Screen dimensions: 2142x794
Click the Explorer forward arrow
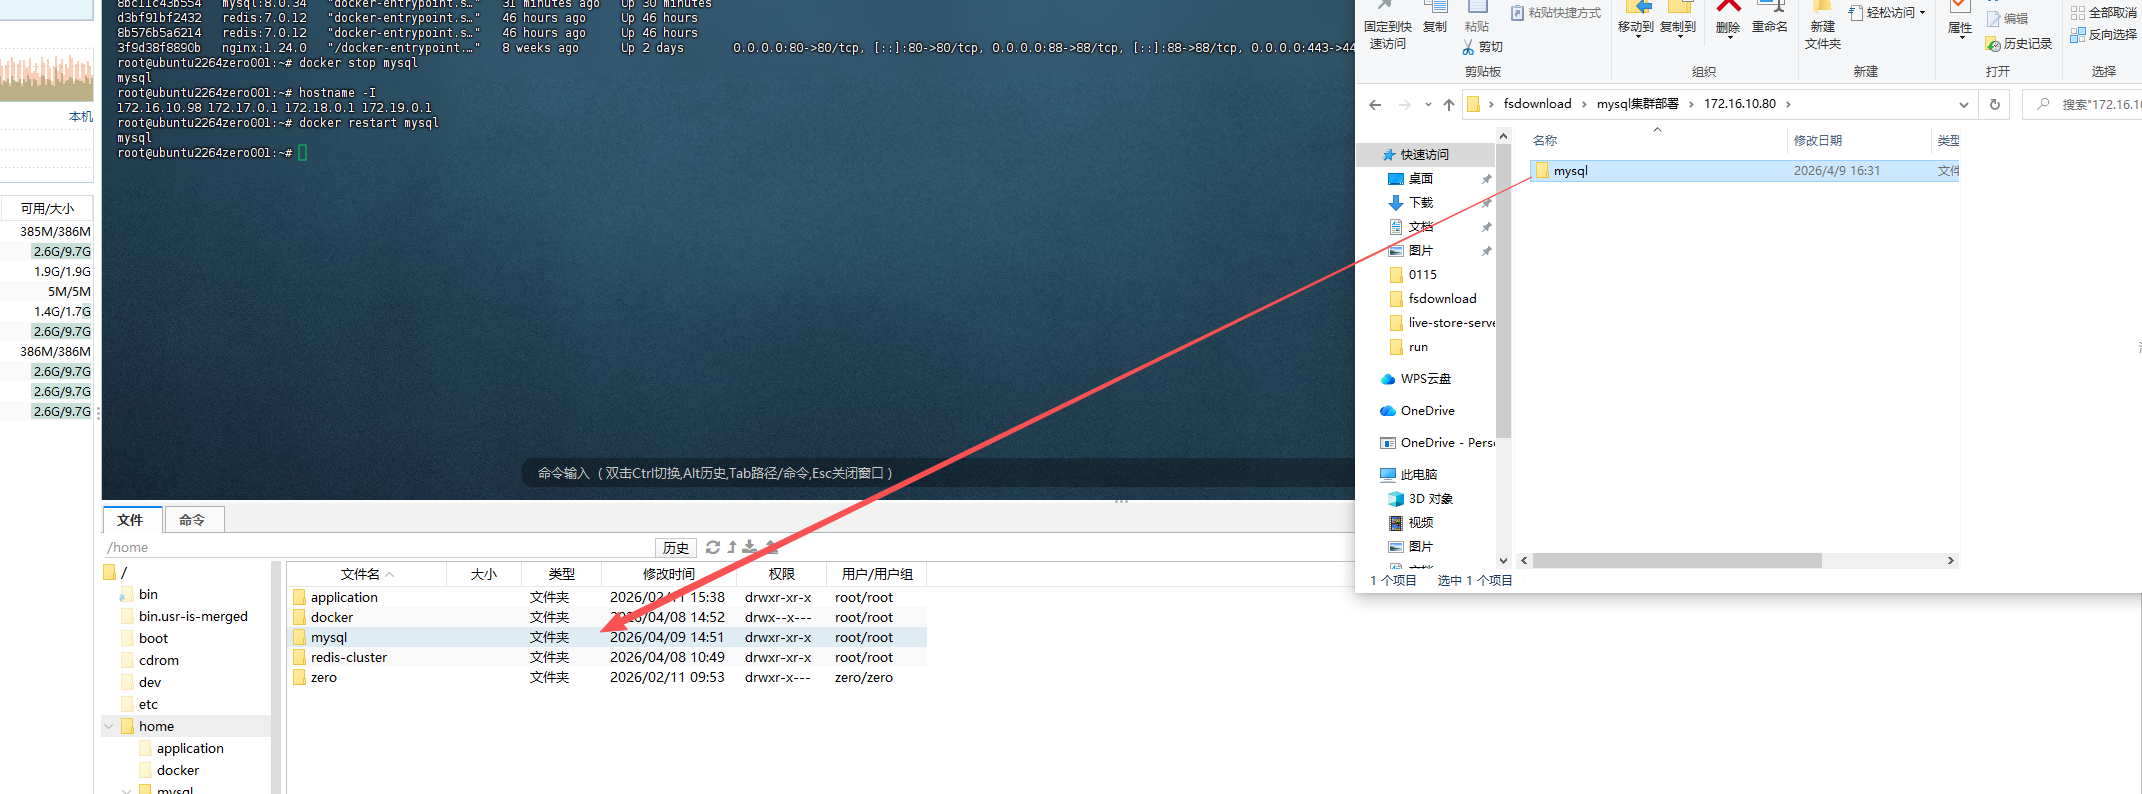click(1405, 104)
